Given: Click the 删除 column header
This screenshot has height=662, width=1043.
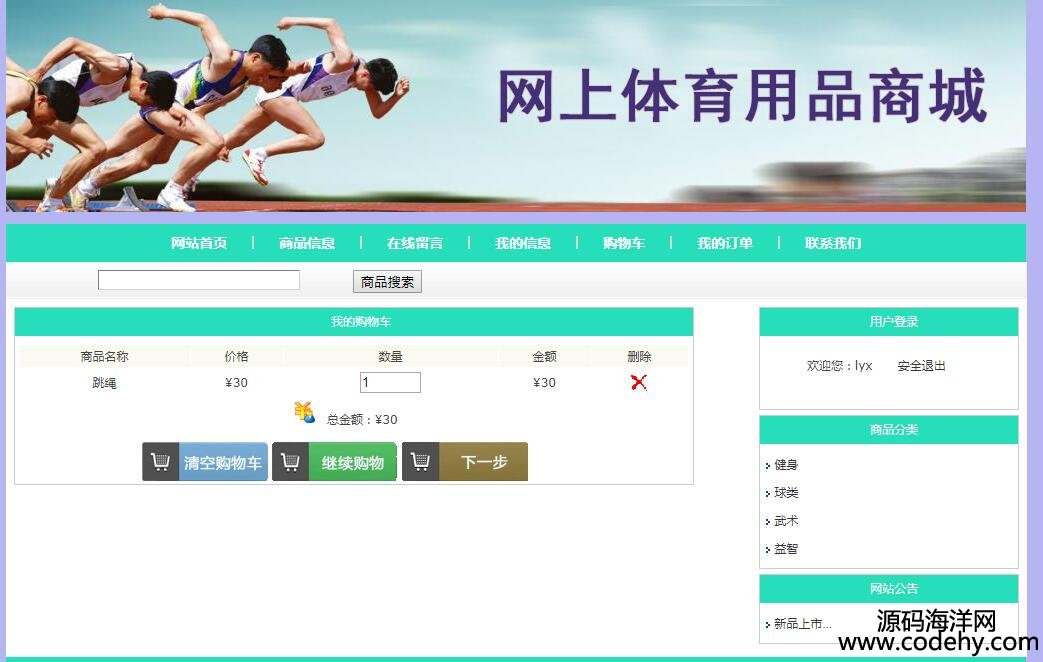Looking at the screenshot, I should (639, 357).
